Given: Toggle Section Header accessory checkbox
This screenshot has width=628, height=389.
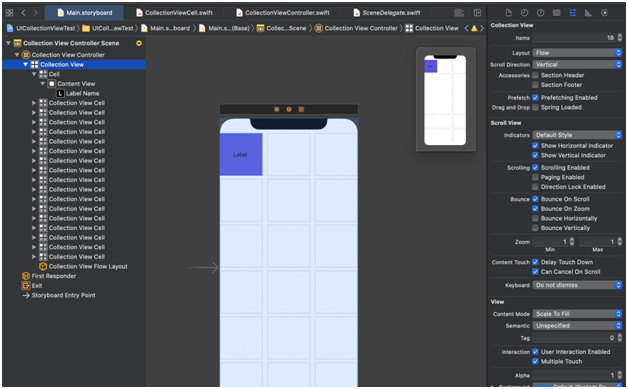Looking at the screenshot, I should coord(535,75).
